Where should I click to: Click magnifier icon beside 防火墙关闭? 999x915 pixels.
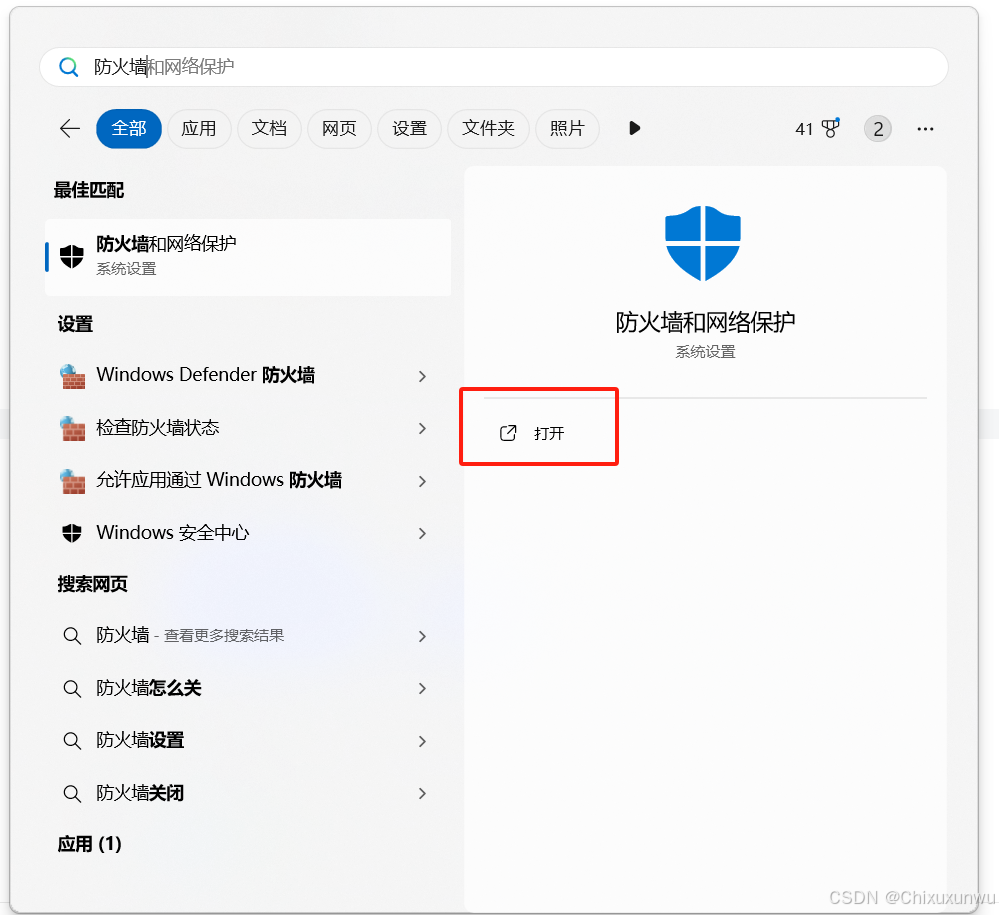72,794
